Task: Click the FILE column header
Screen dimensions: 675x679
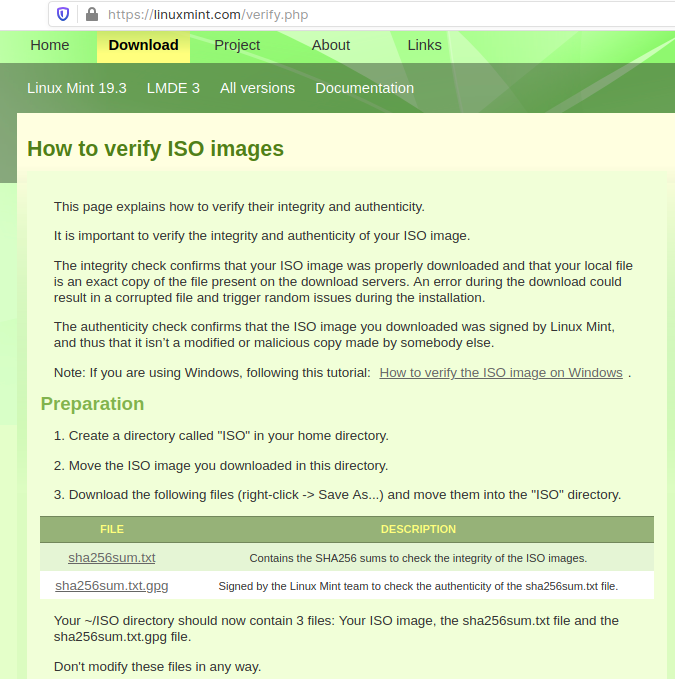Action: 112,529
